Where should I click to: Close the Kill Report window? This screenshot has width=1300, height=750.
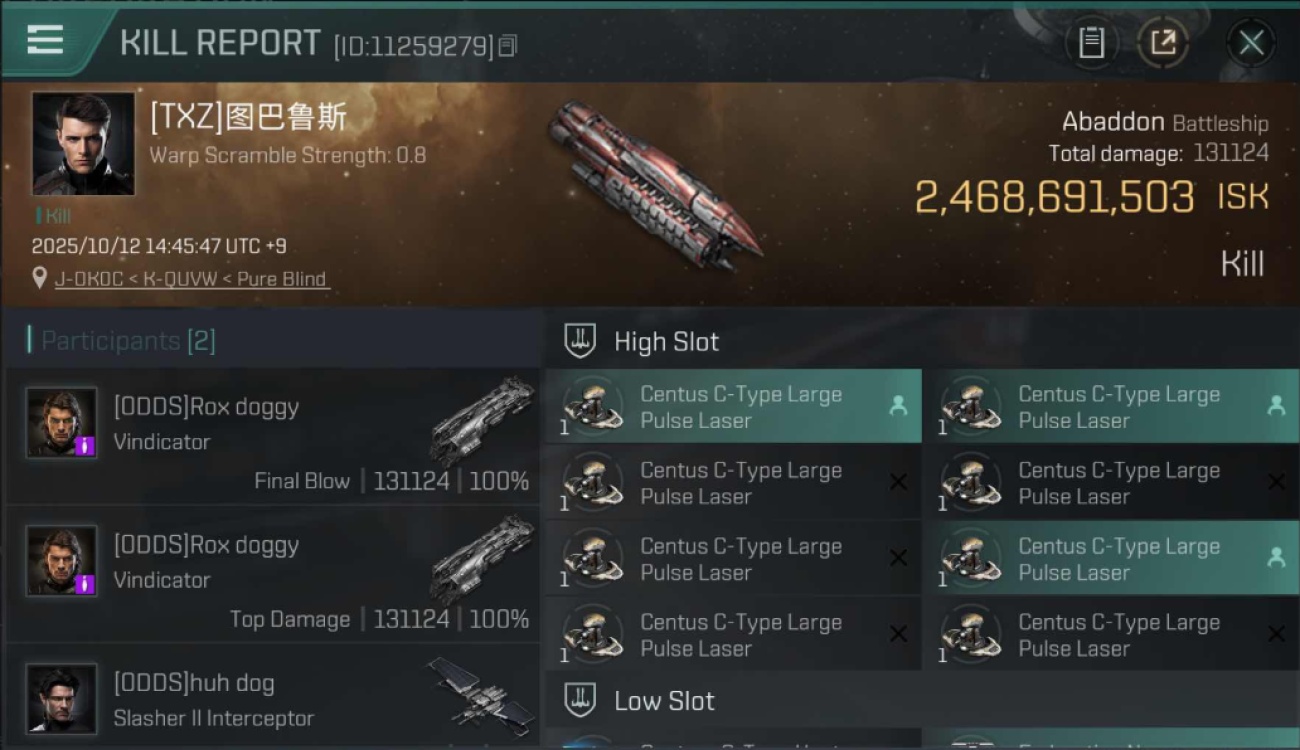(1251, 42)
